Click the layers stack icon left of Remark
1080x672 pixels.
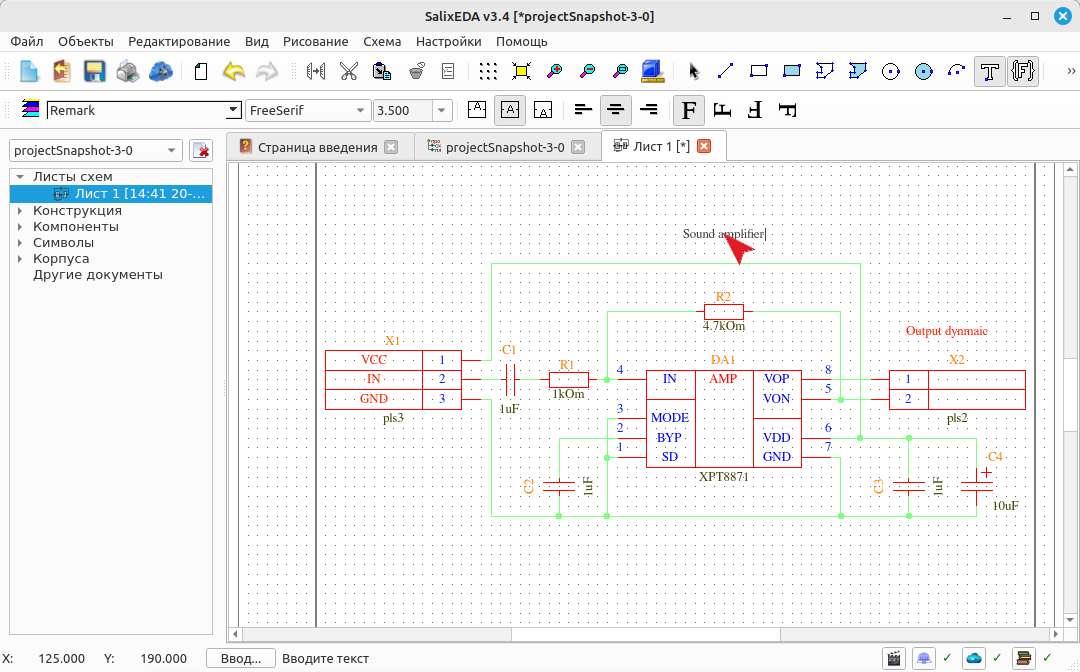pos(30,109)
